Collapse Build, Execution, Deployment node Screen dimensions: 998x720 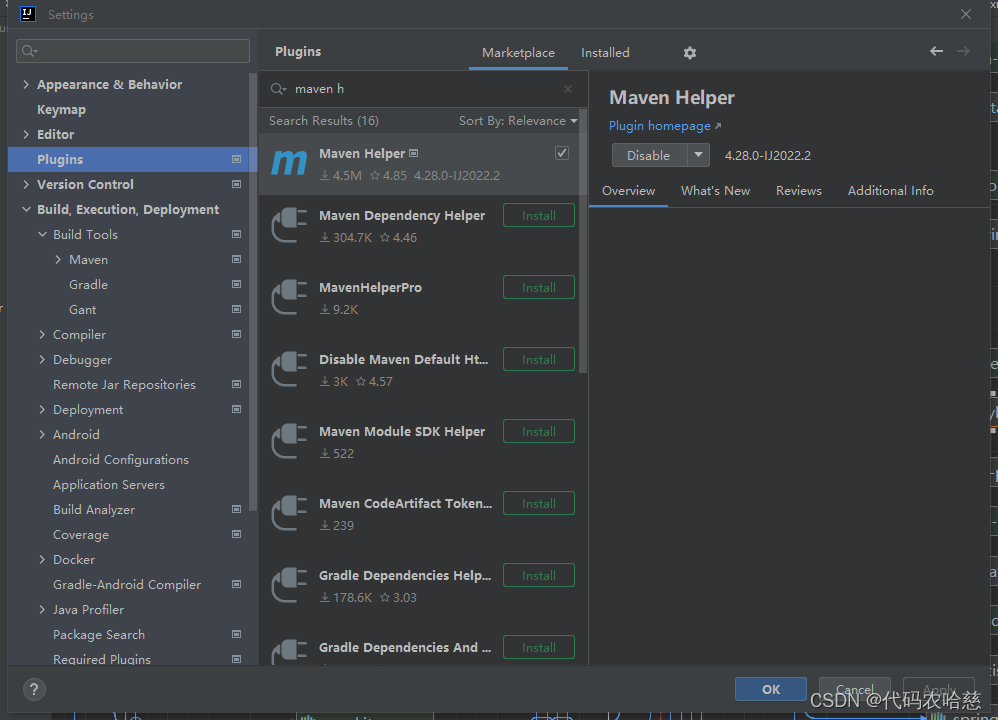click(26, 209)
